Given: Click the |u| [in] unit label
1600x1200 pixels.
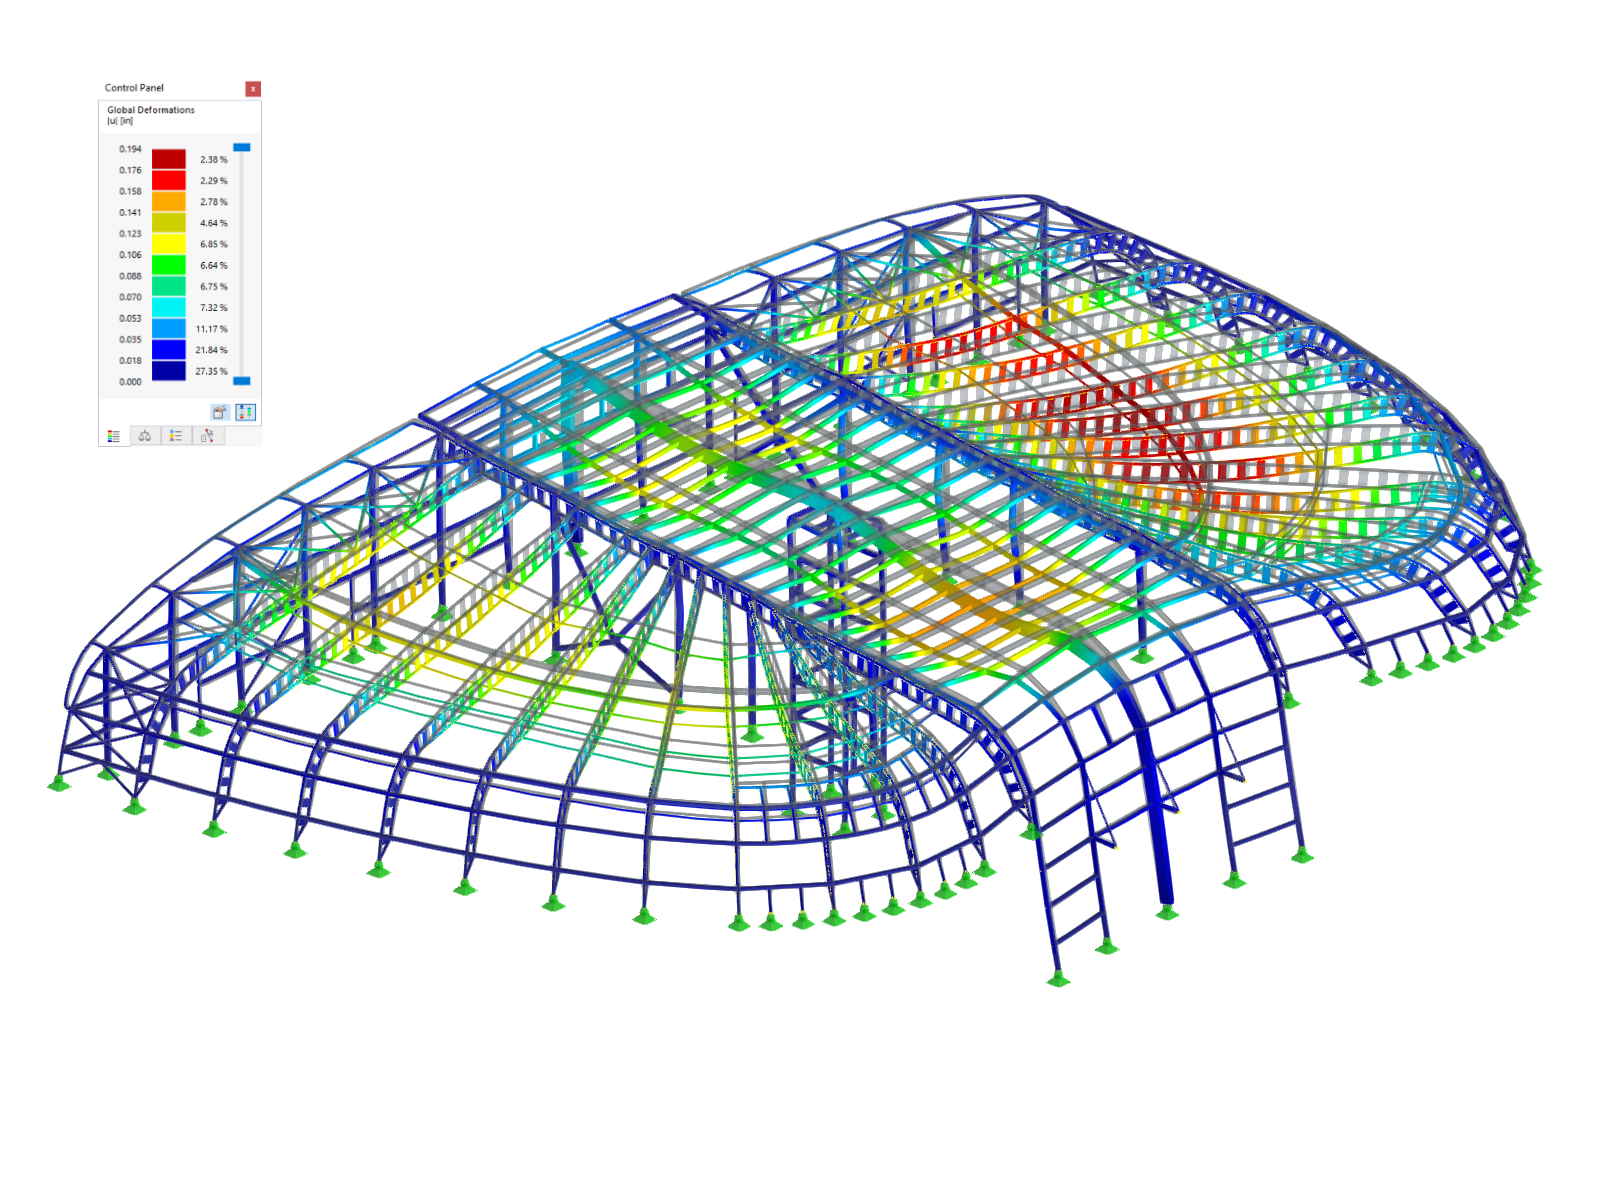Looking at the screenshot, I should 120,121.
